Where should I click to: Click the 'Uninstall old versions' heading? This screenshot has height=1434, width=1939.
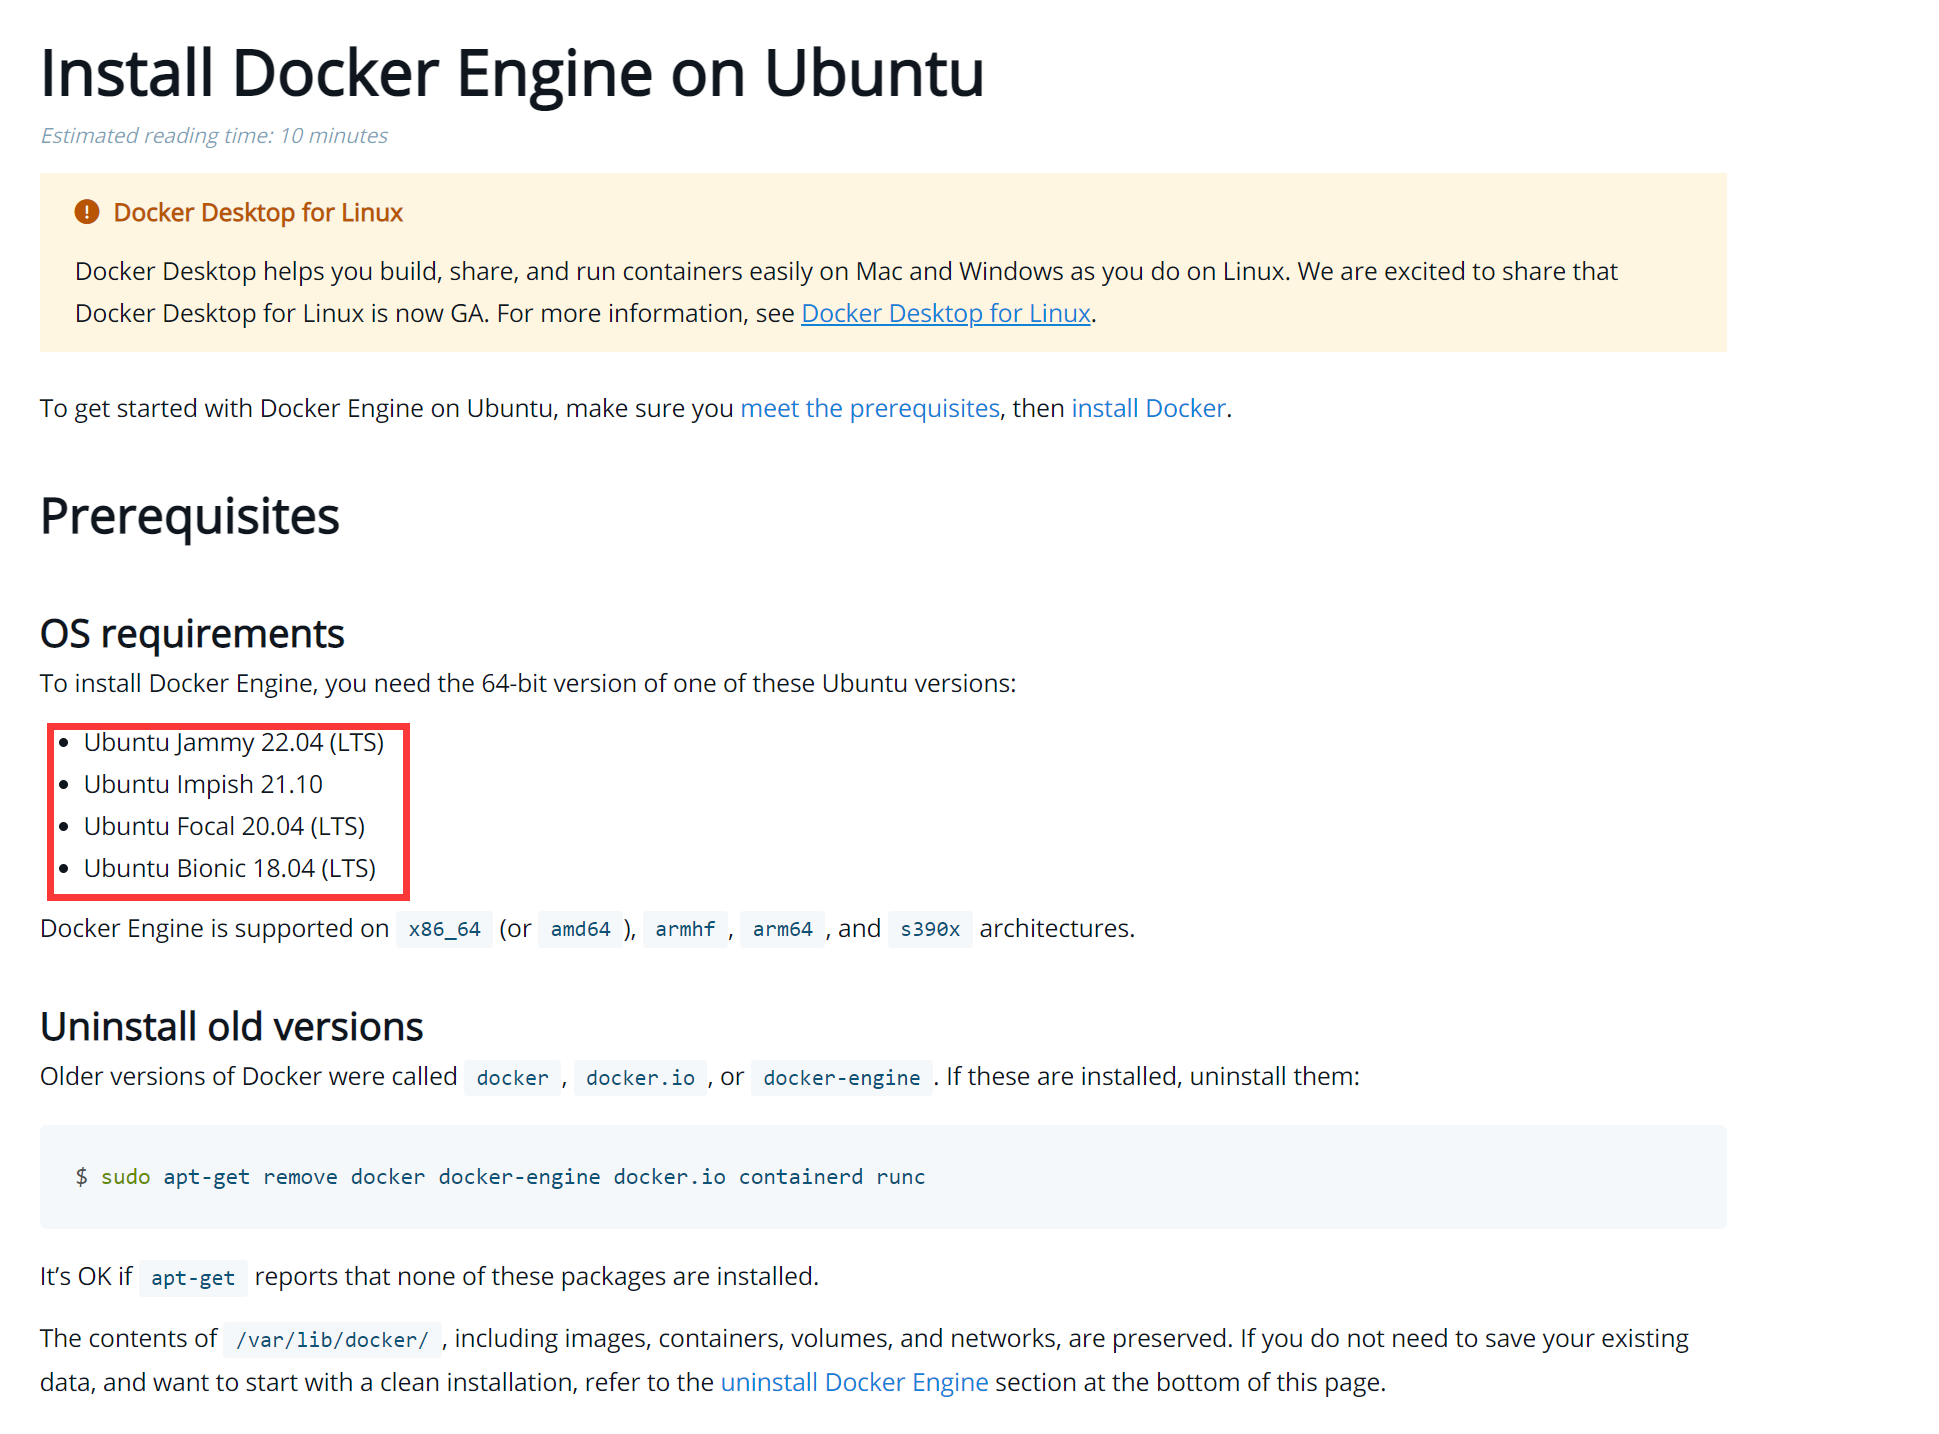point(232,1027)
